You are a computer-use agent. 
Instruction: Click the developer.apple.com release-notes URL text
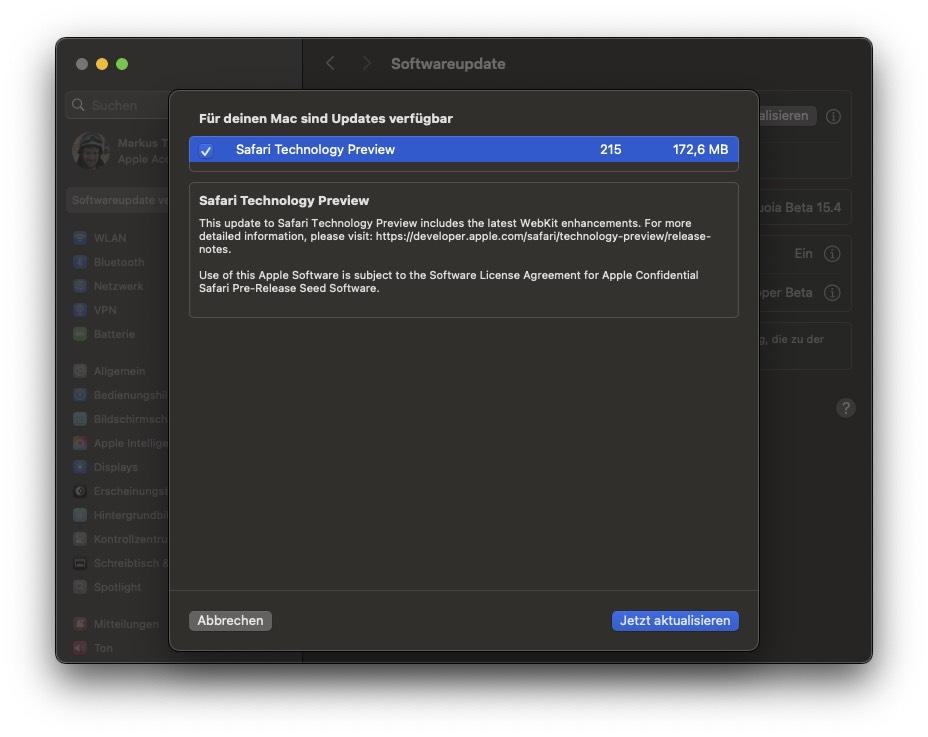coord(455,242)
